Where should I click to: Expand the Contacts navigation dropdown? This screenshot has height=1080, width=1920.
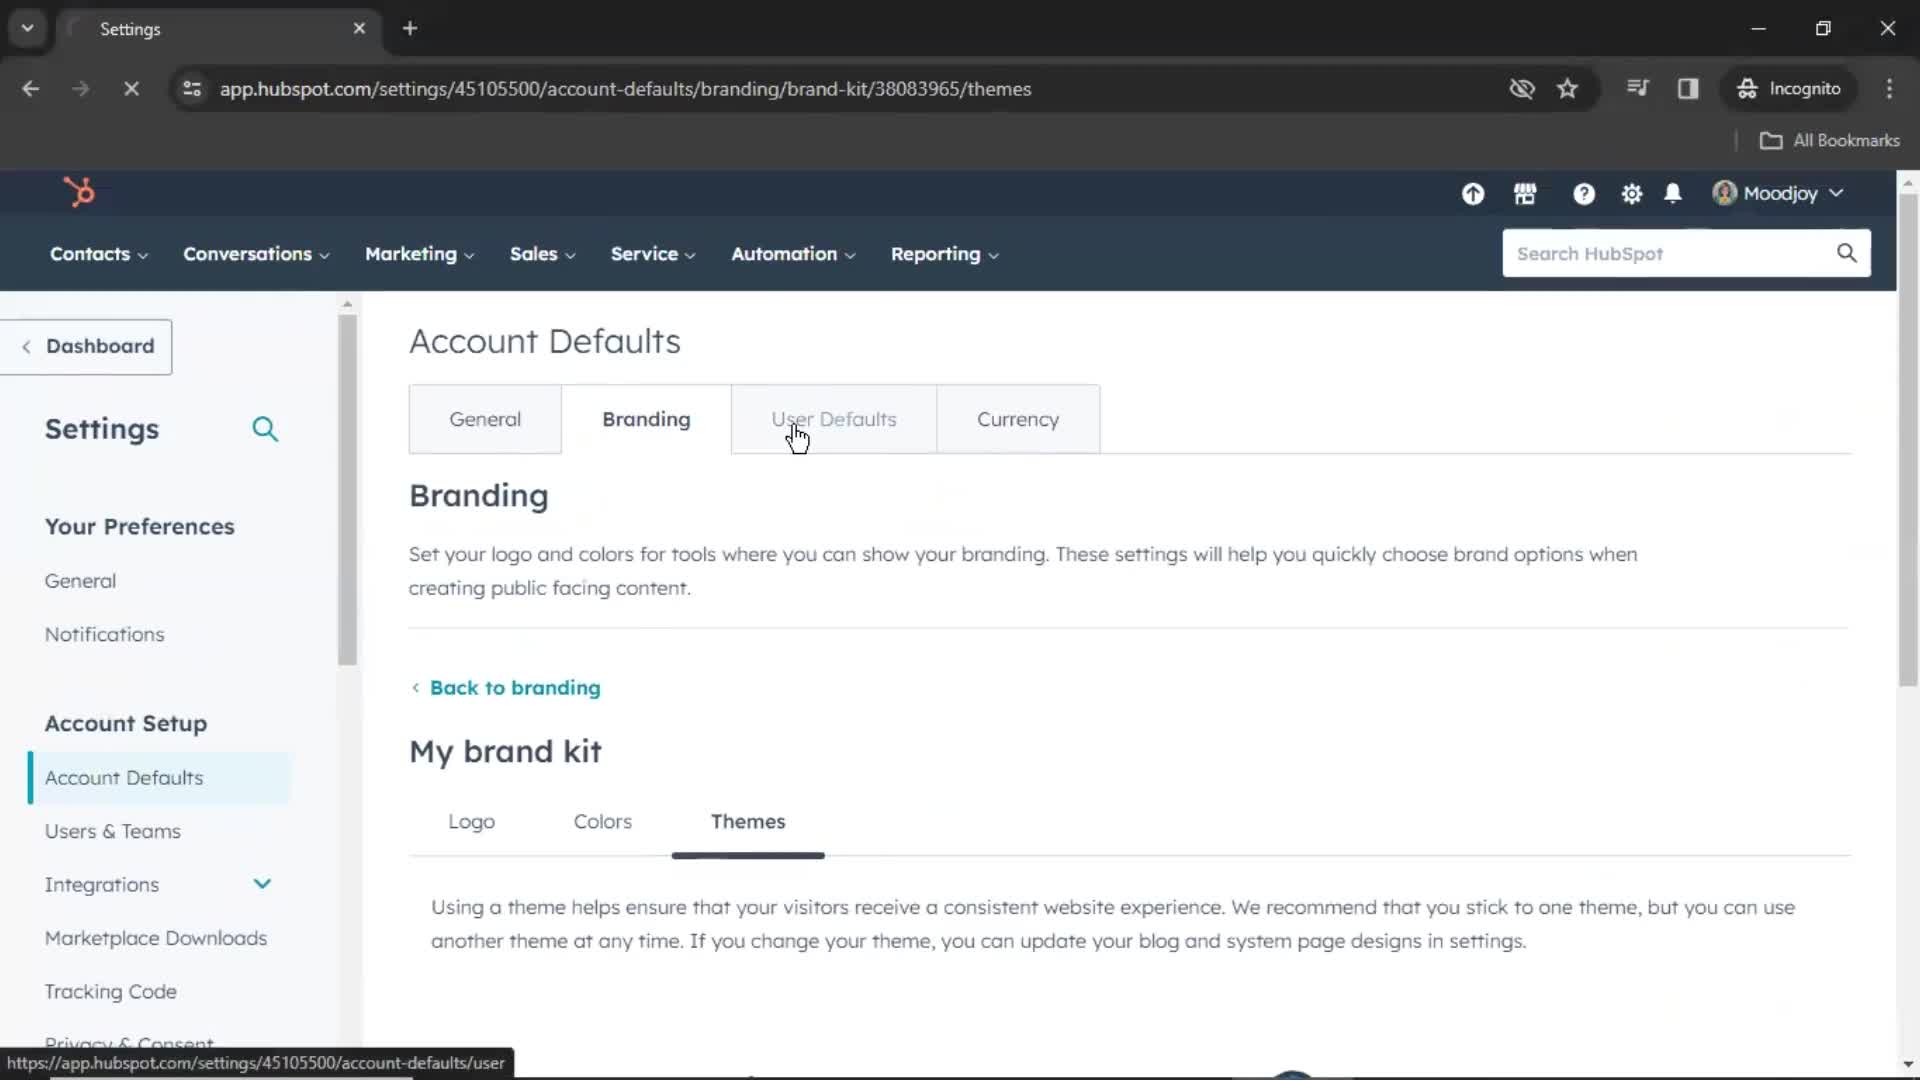pyautogui.click(x=98, y=253)
